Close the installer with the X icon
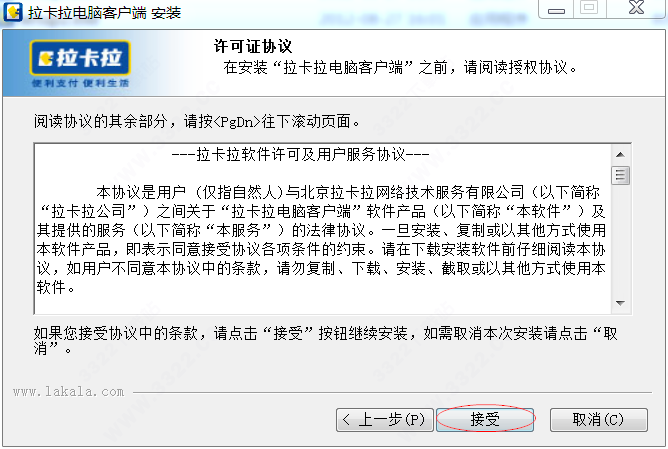 [x=636, y=8]
